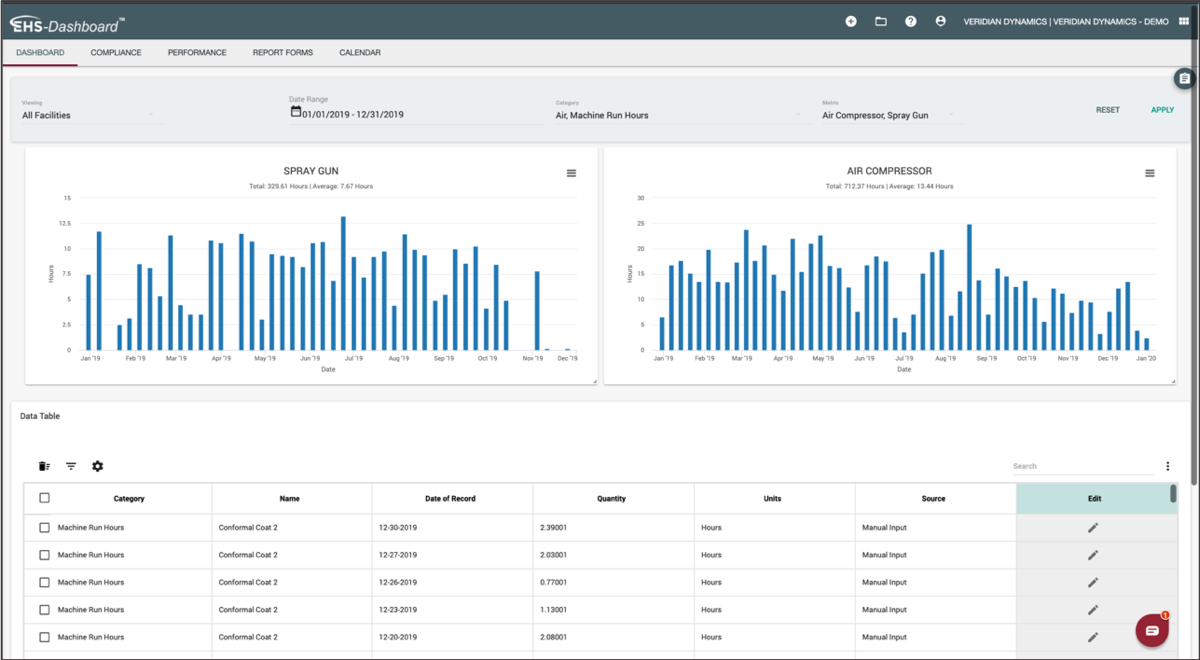The width and height of the screenshot is (1200, 660).
Task: Check the 12-30-2019 Conformal Coat row
Action: (x=44, y=527)
